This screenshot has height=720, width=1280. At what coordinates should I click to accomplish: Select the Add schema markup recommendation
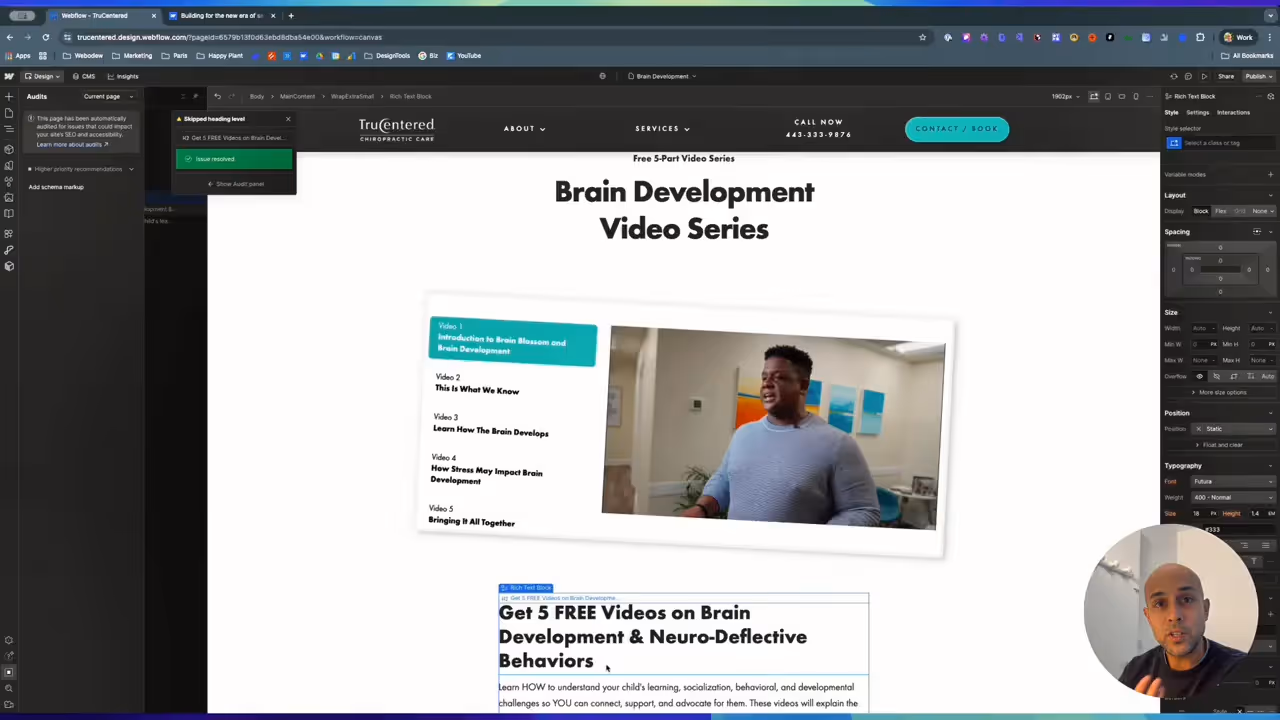coord(56,187)
